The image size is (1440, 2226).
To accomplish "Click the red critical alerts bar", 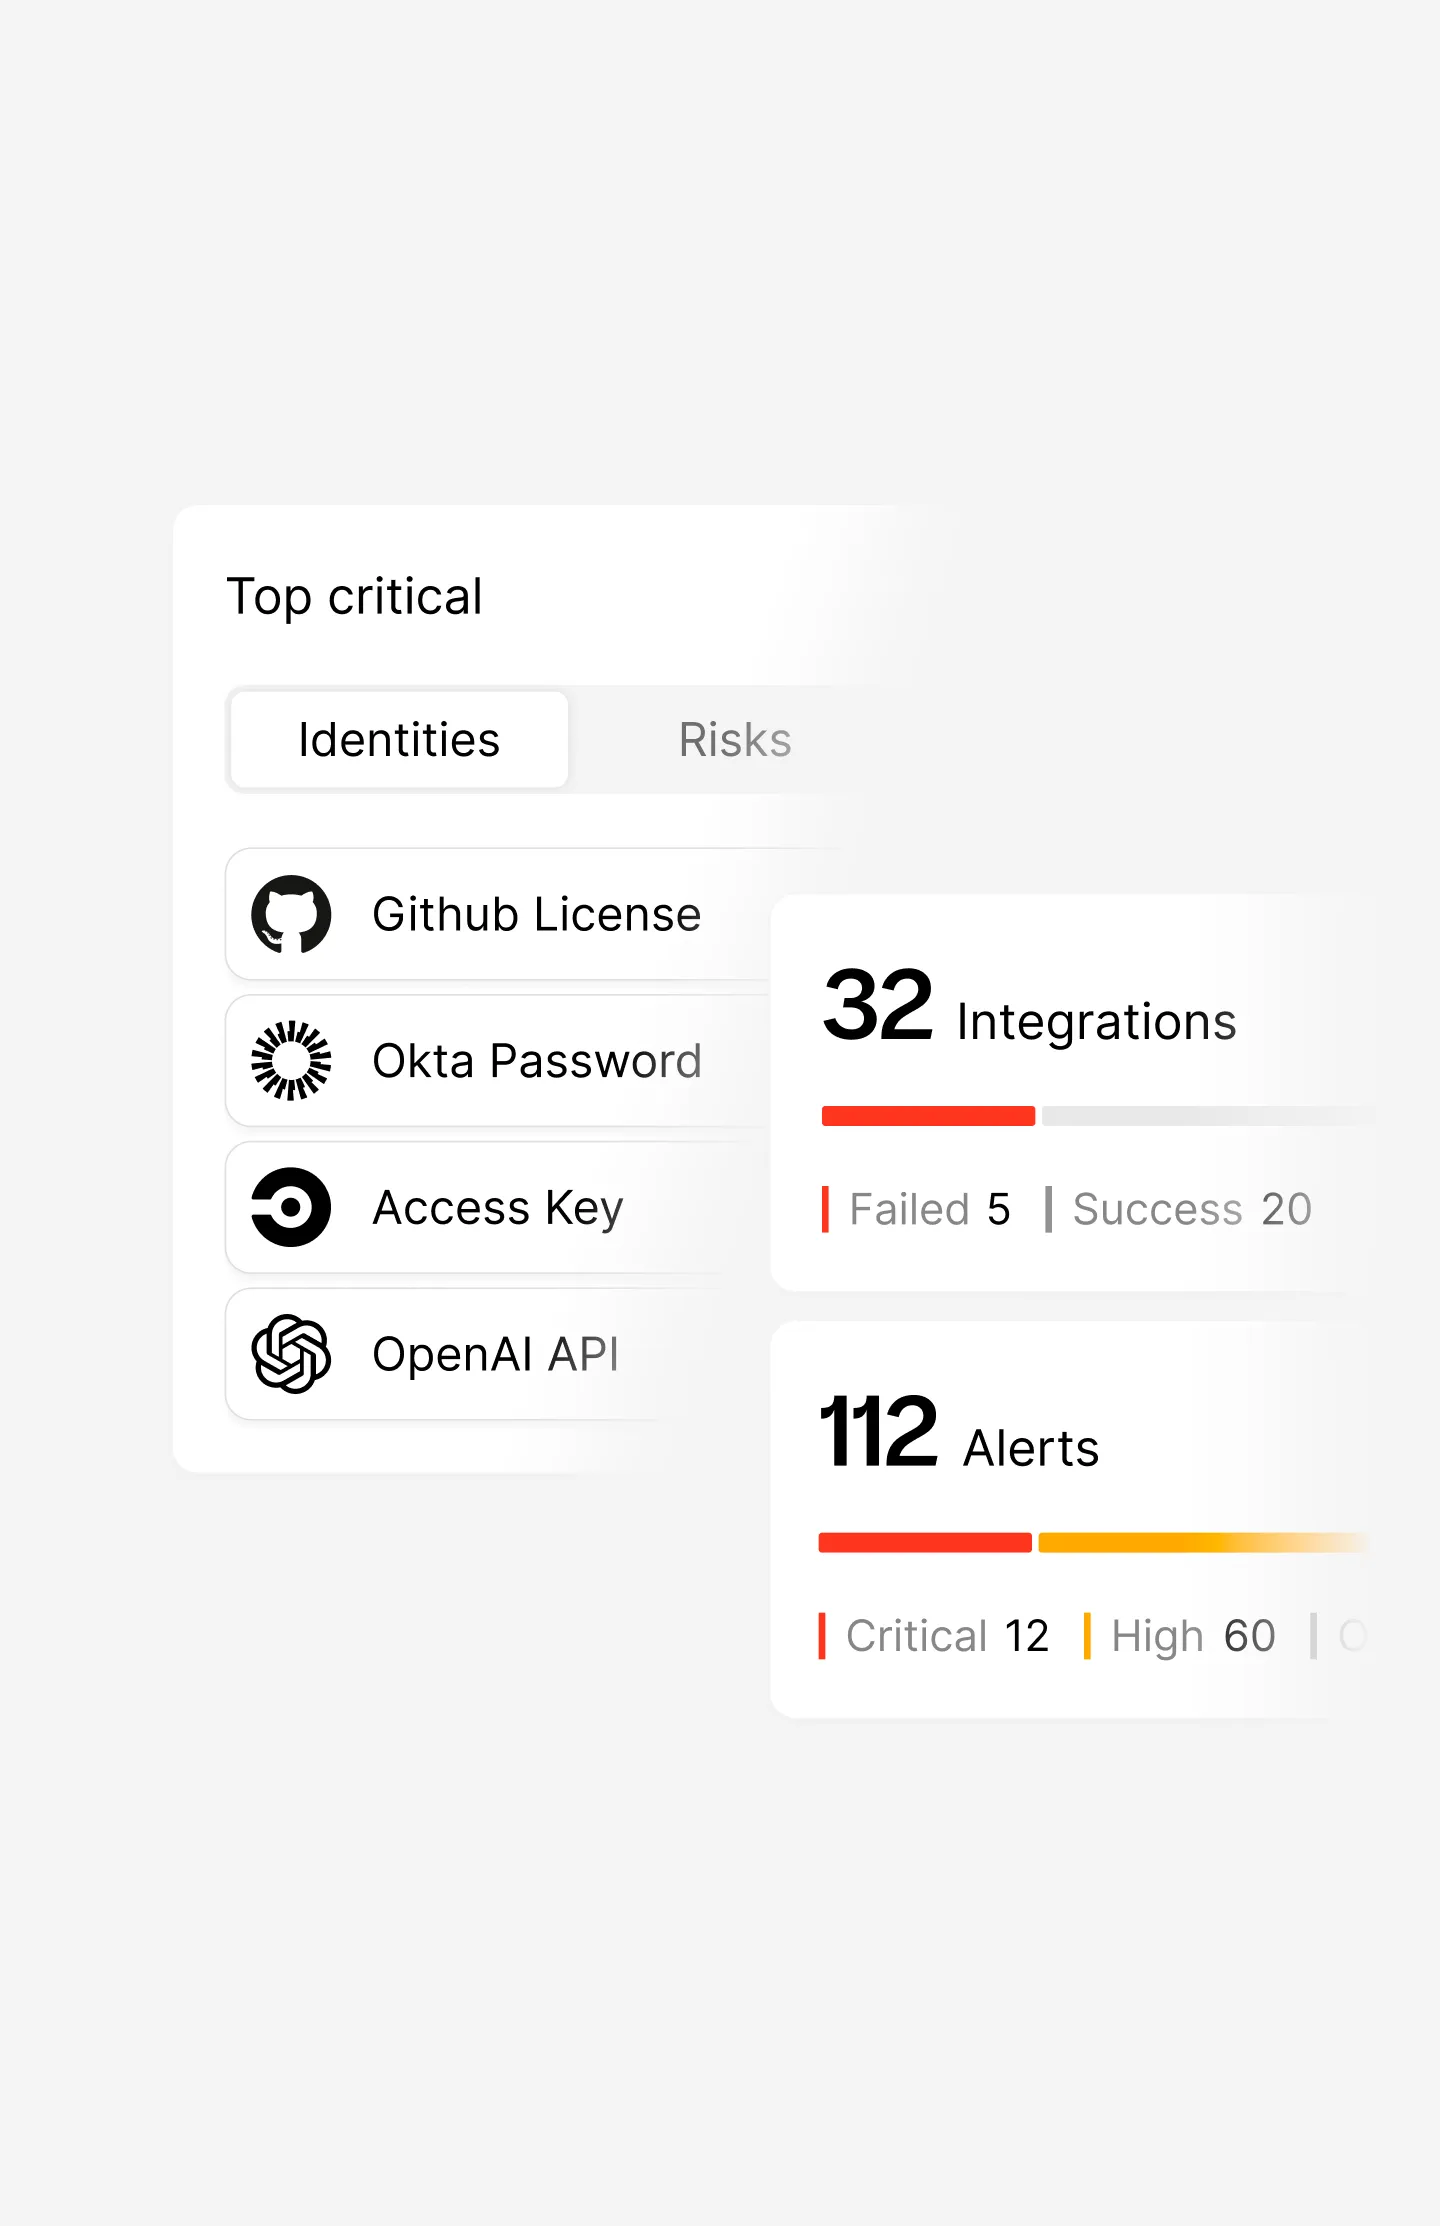I will coord(925,1543).
